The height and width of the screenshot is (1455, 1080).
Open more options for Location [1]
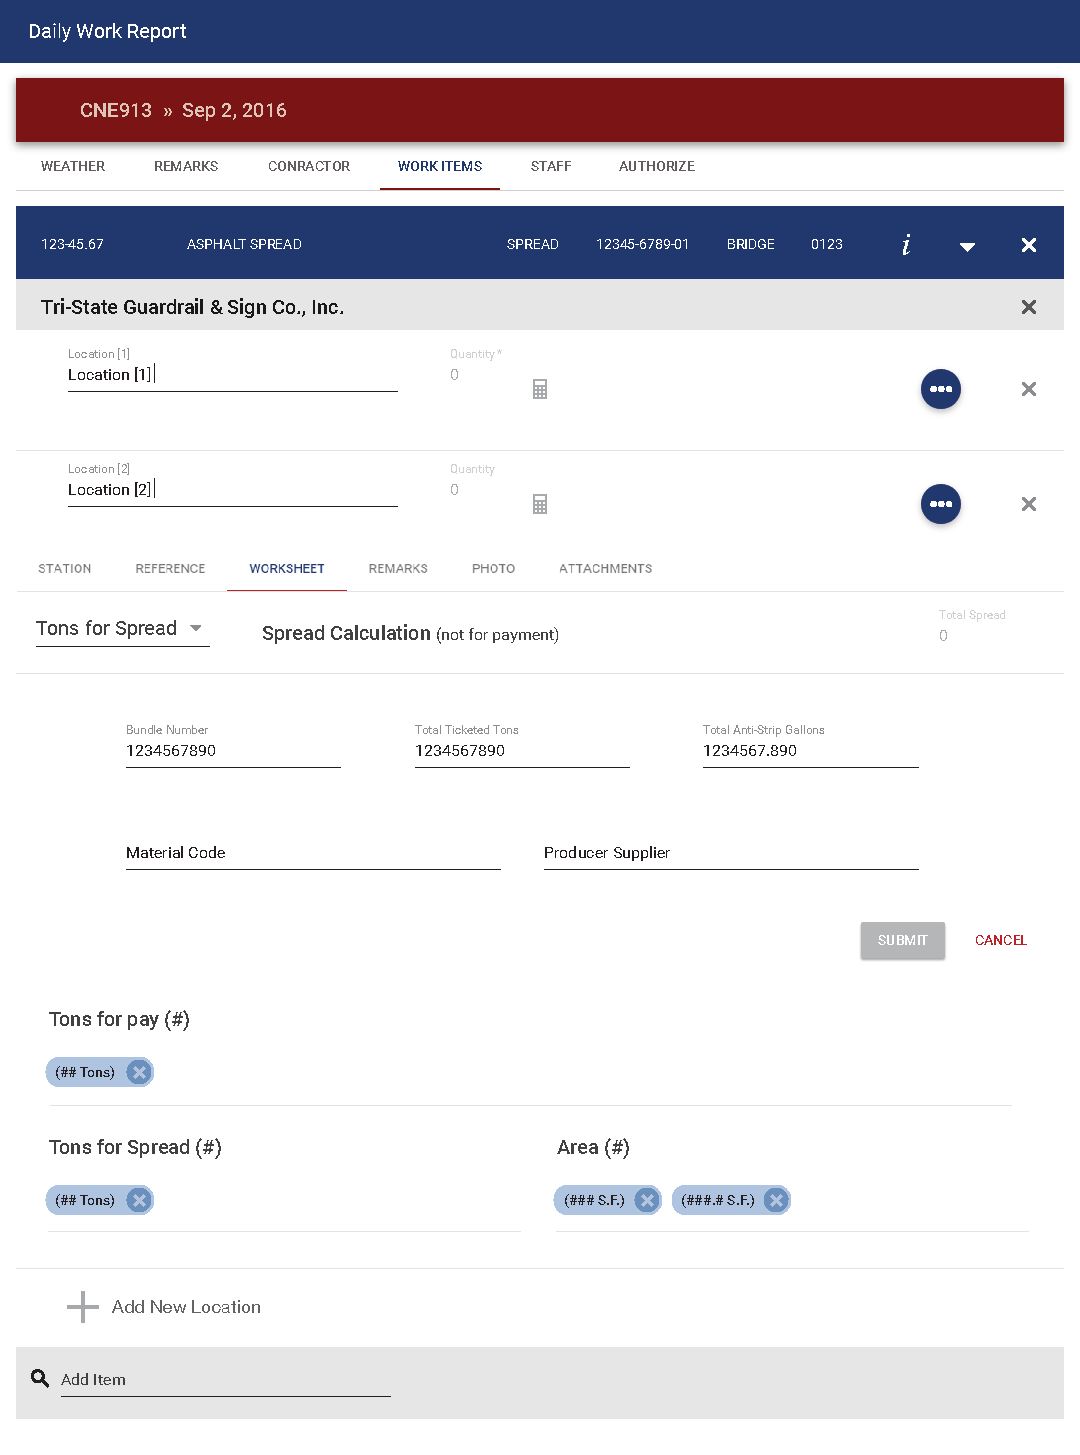(x=941, y=389)
